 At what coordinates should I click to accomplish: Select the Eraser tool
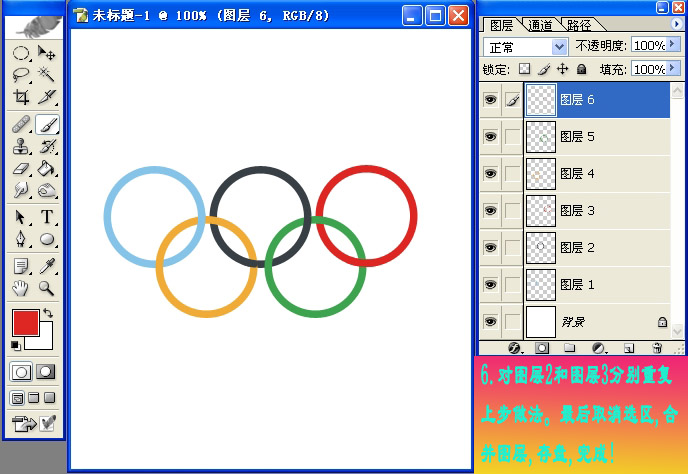(21, 169)
